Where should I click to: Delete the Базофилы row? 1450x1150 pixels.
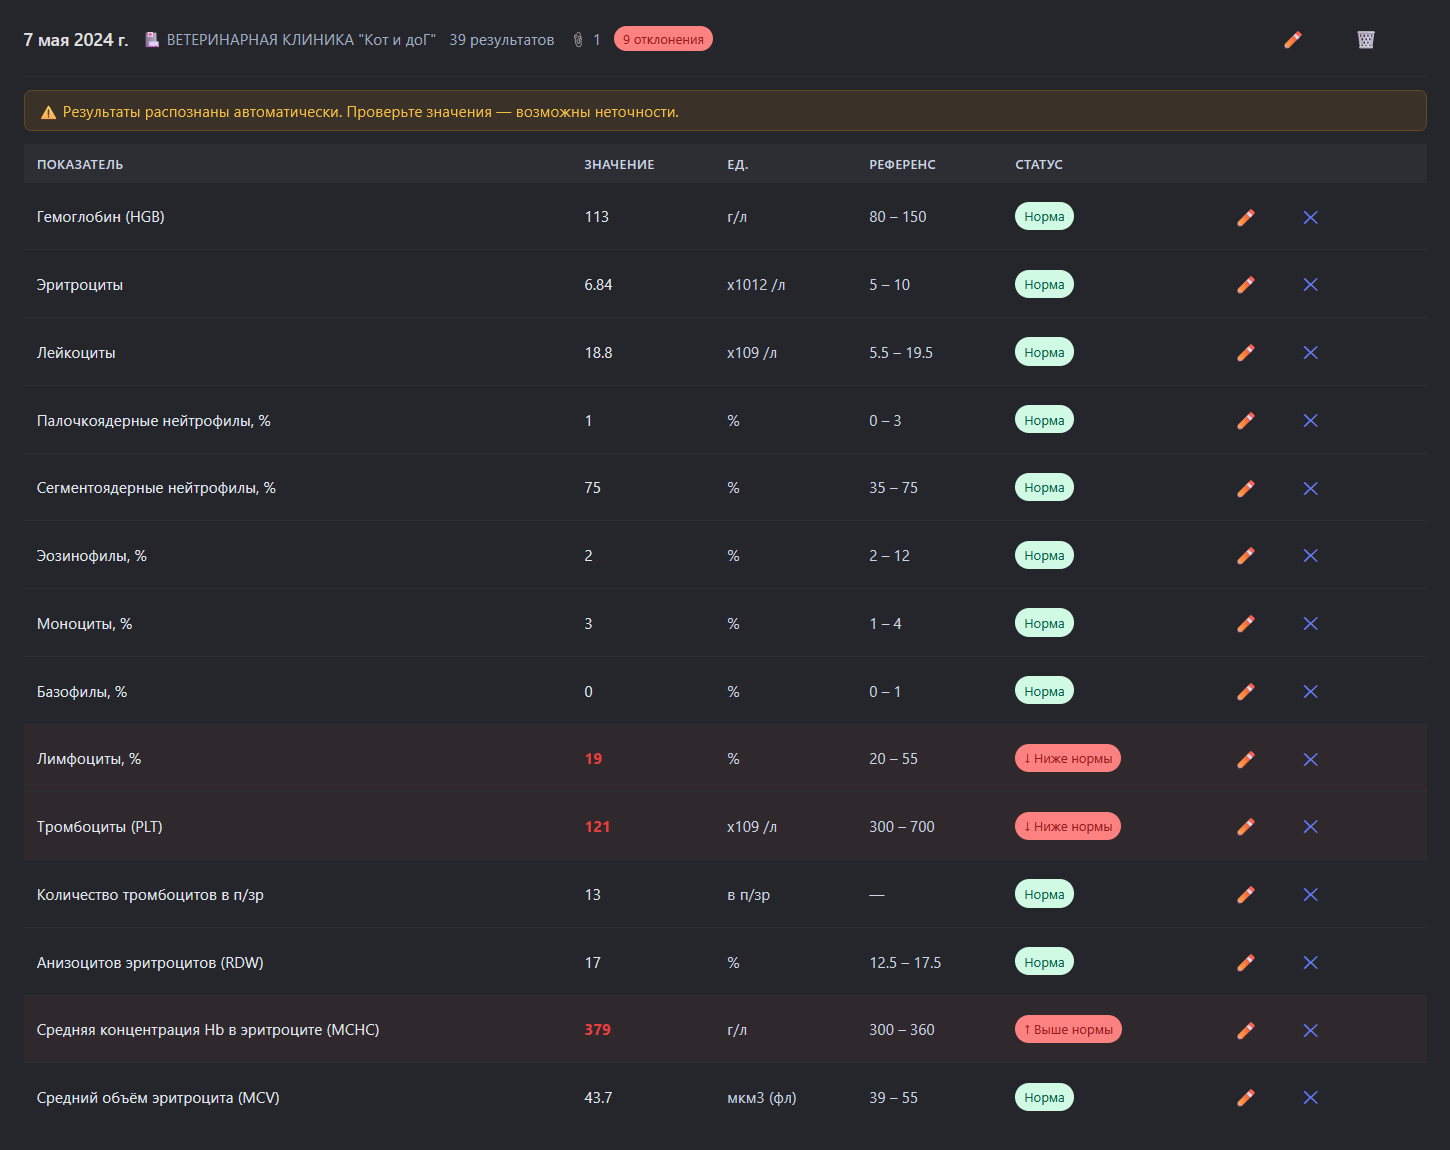pyautogui.click(x=1310, y=692)
